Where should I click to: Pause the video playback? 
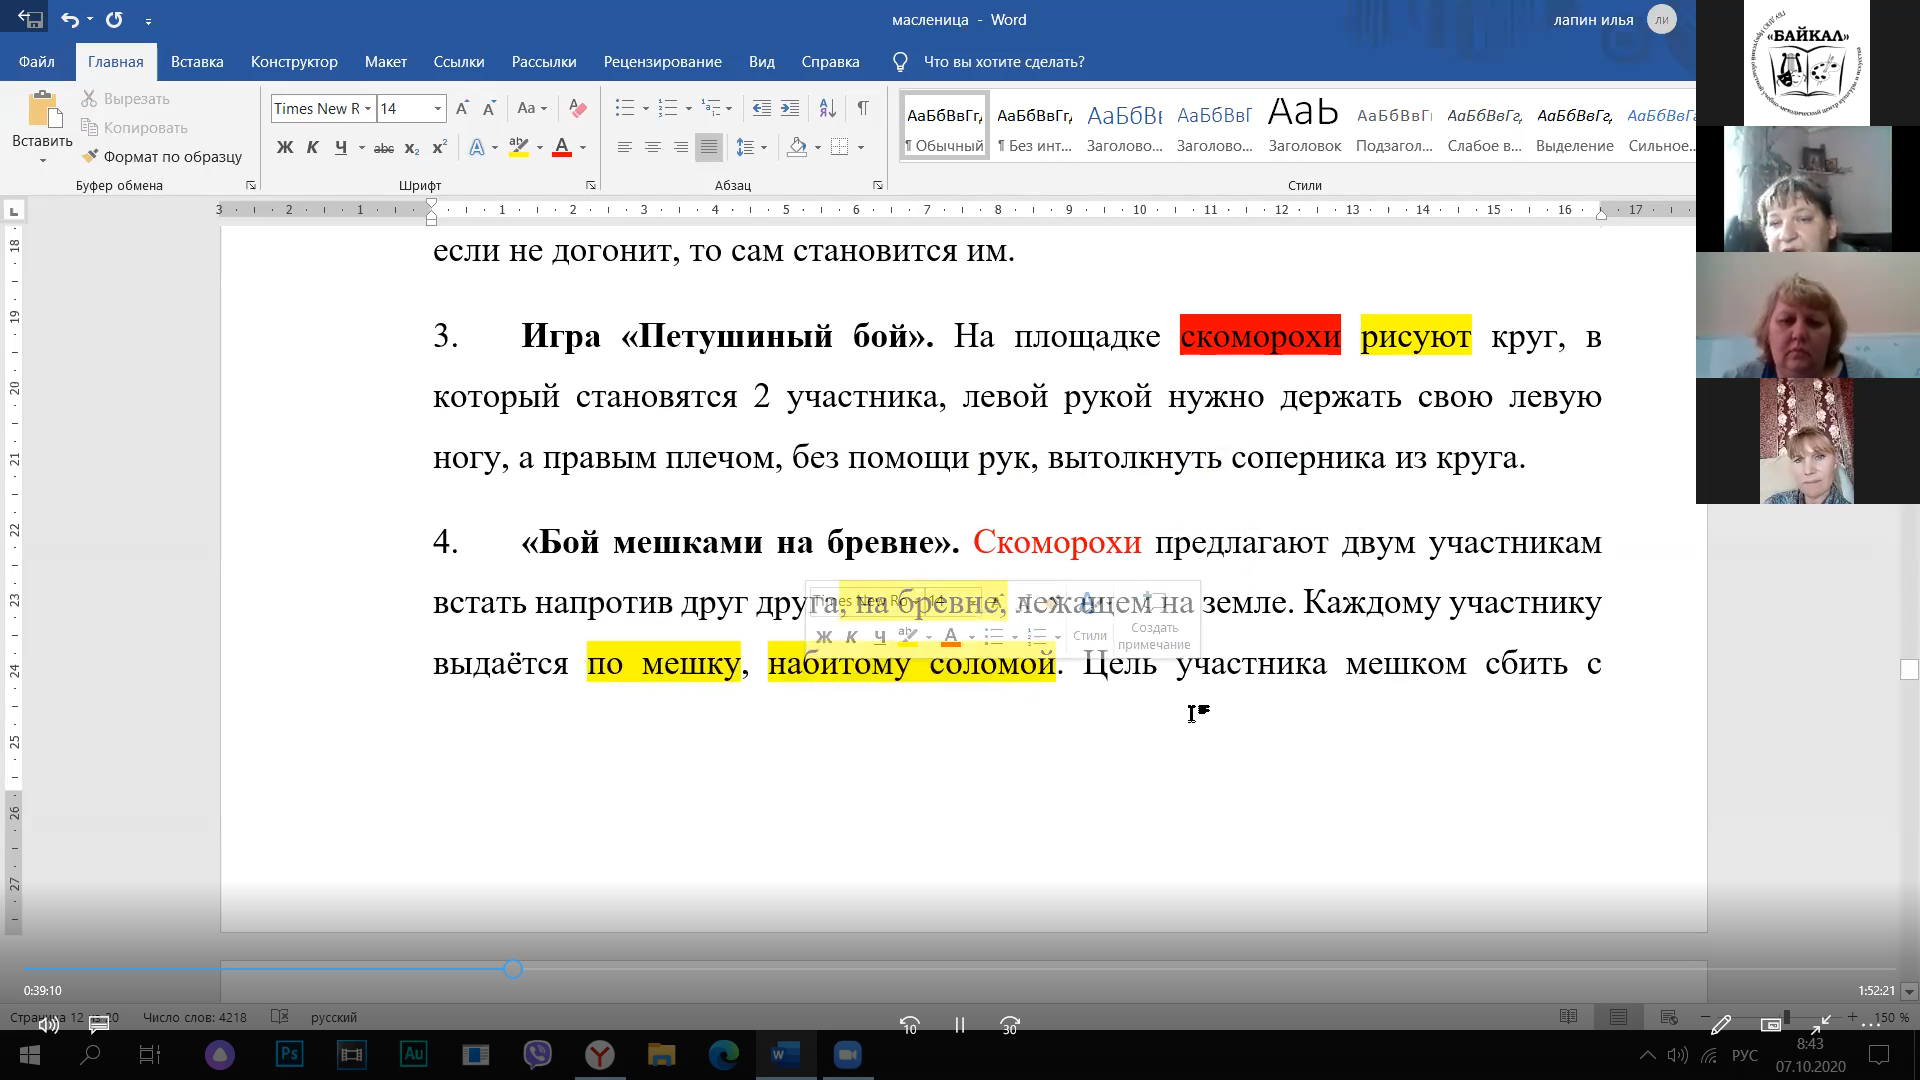959,1025
